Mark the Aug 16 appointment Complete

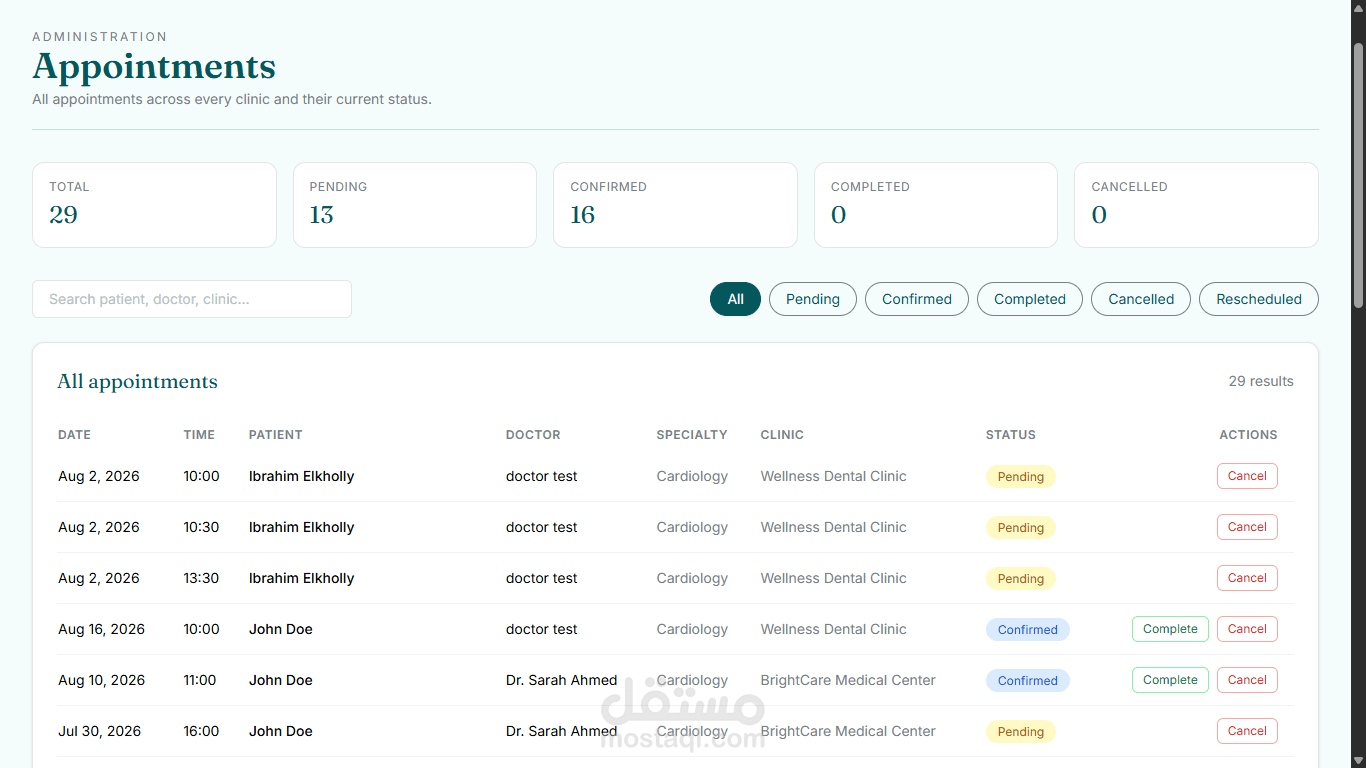[x=1170, y=629]
